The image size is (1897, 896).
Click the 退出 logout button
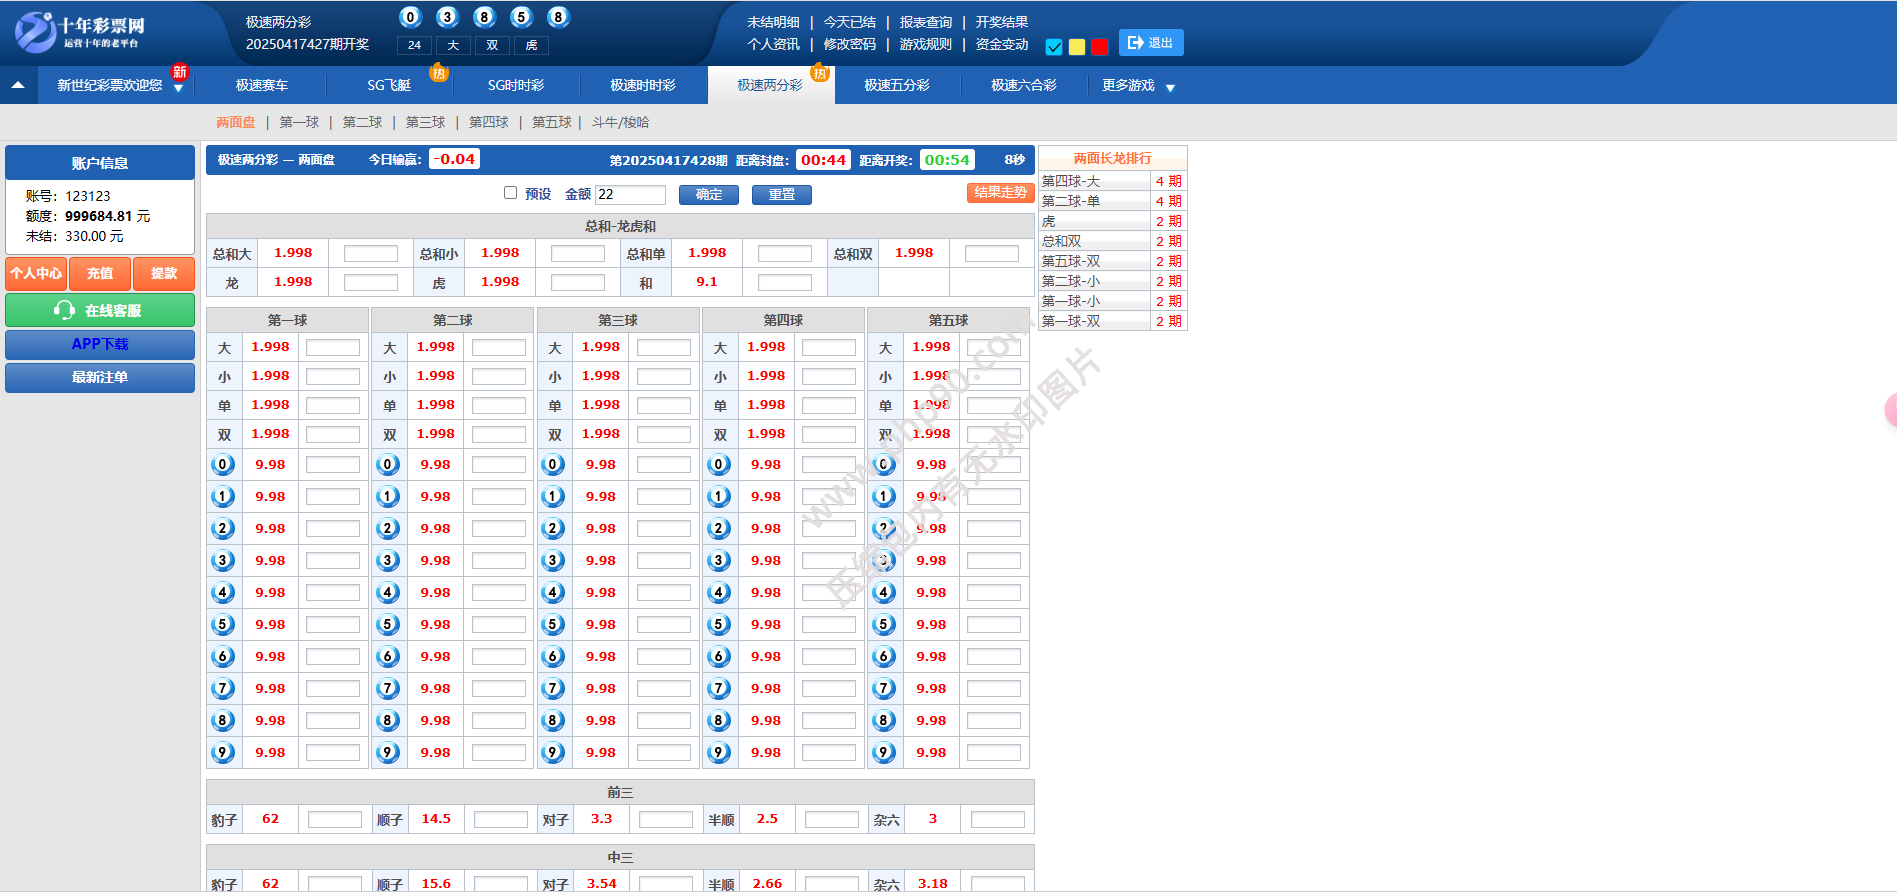click(1150, 43)
